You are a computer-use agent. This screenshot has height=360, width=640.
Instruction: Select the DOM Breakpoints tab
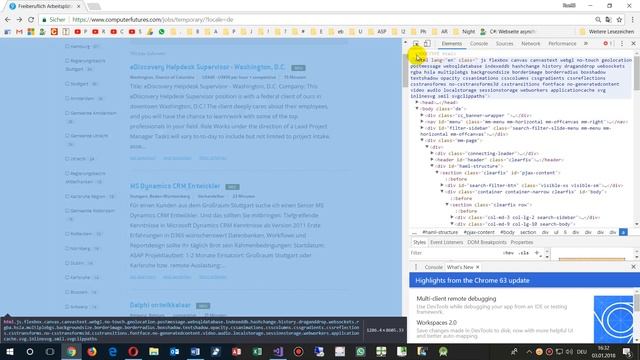pyautogui.click(x=487, y=242)
